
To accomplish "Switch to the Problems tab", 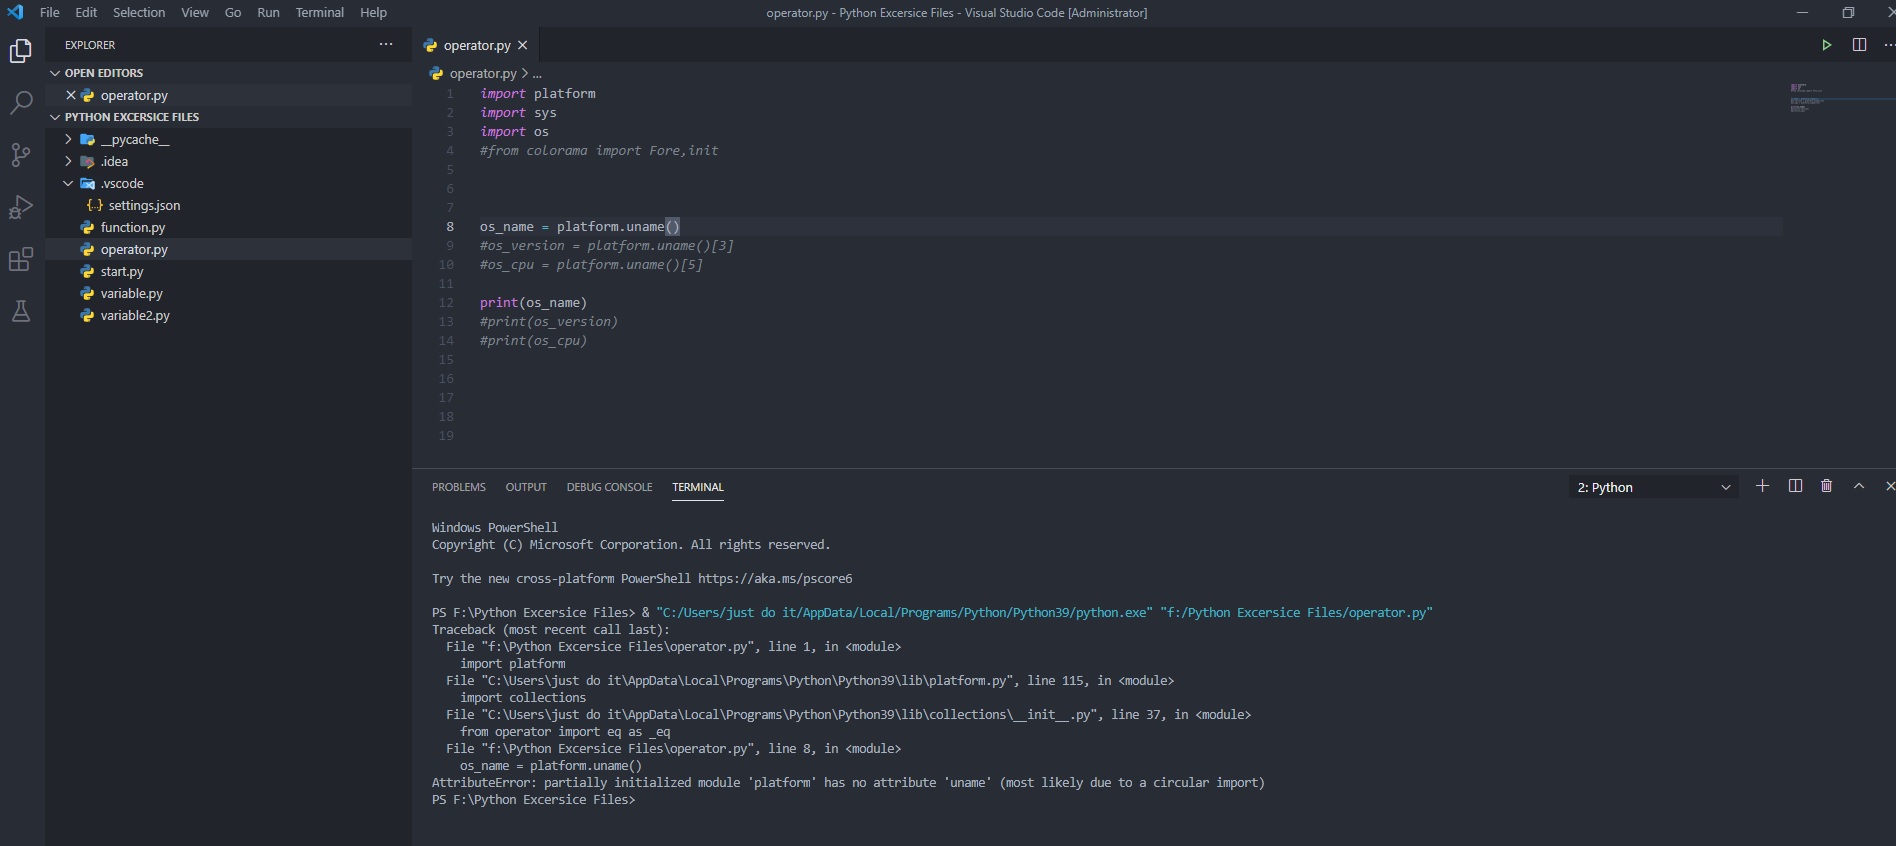I will 458,487.
